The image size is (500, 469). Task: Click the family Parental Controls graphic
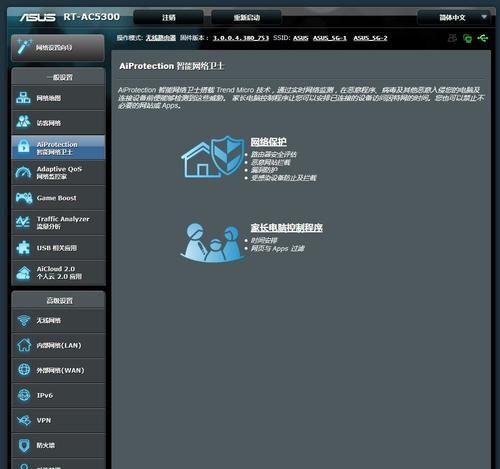[x=212, y=242]
